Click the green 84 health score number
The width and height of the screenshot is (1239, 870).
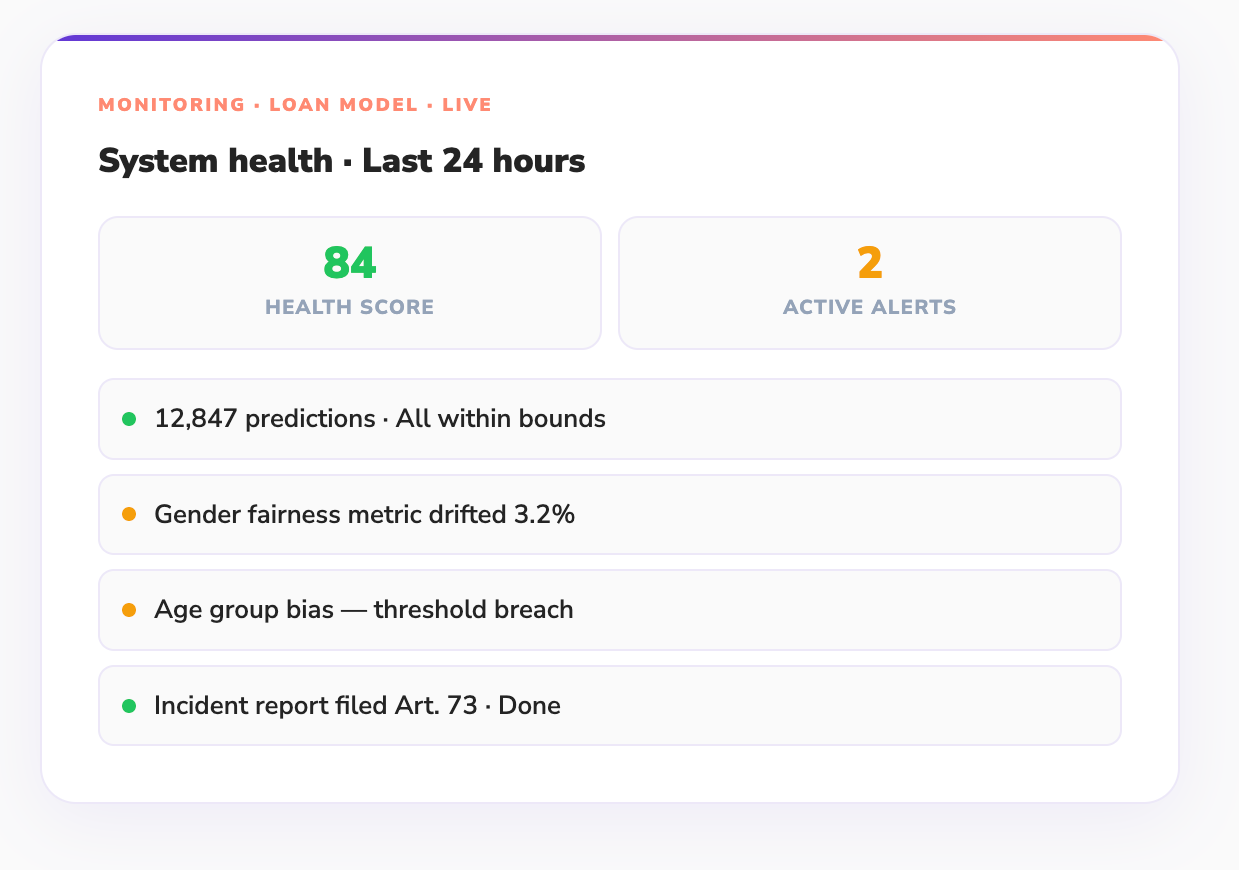click(x=349, y=262)
